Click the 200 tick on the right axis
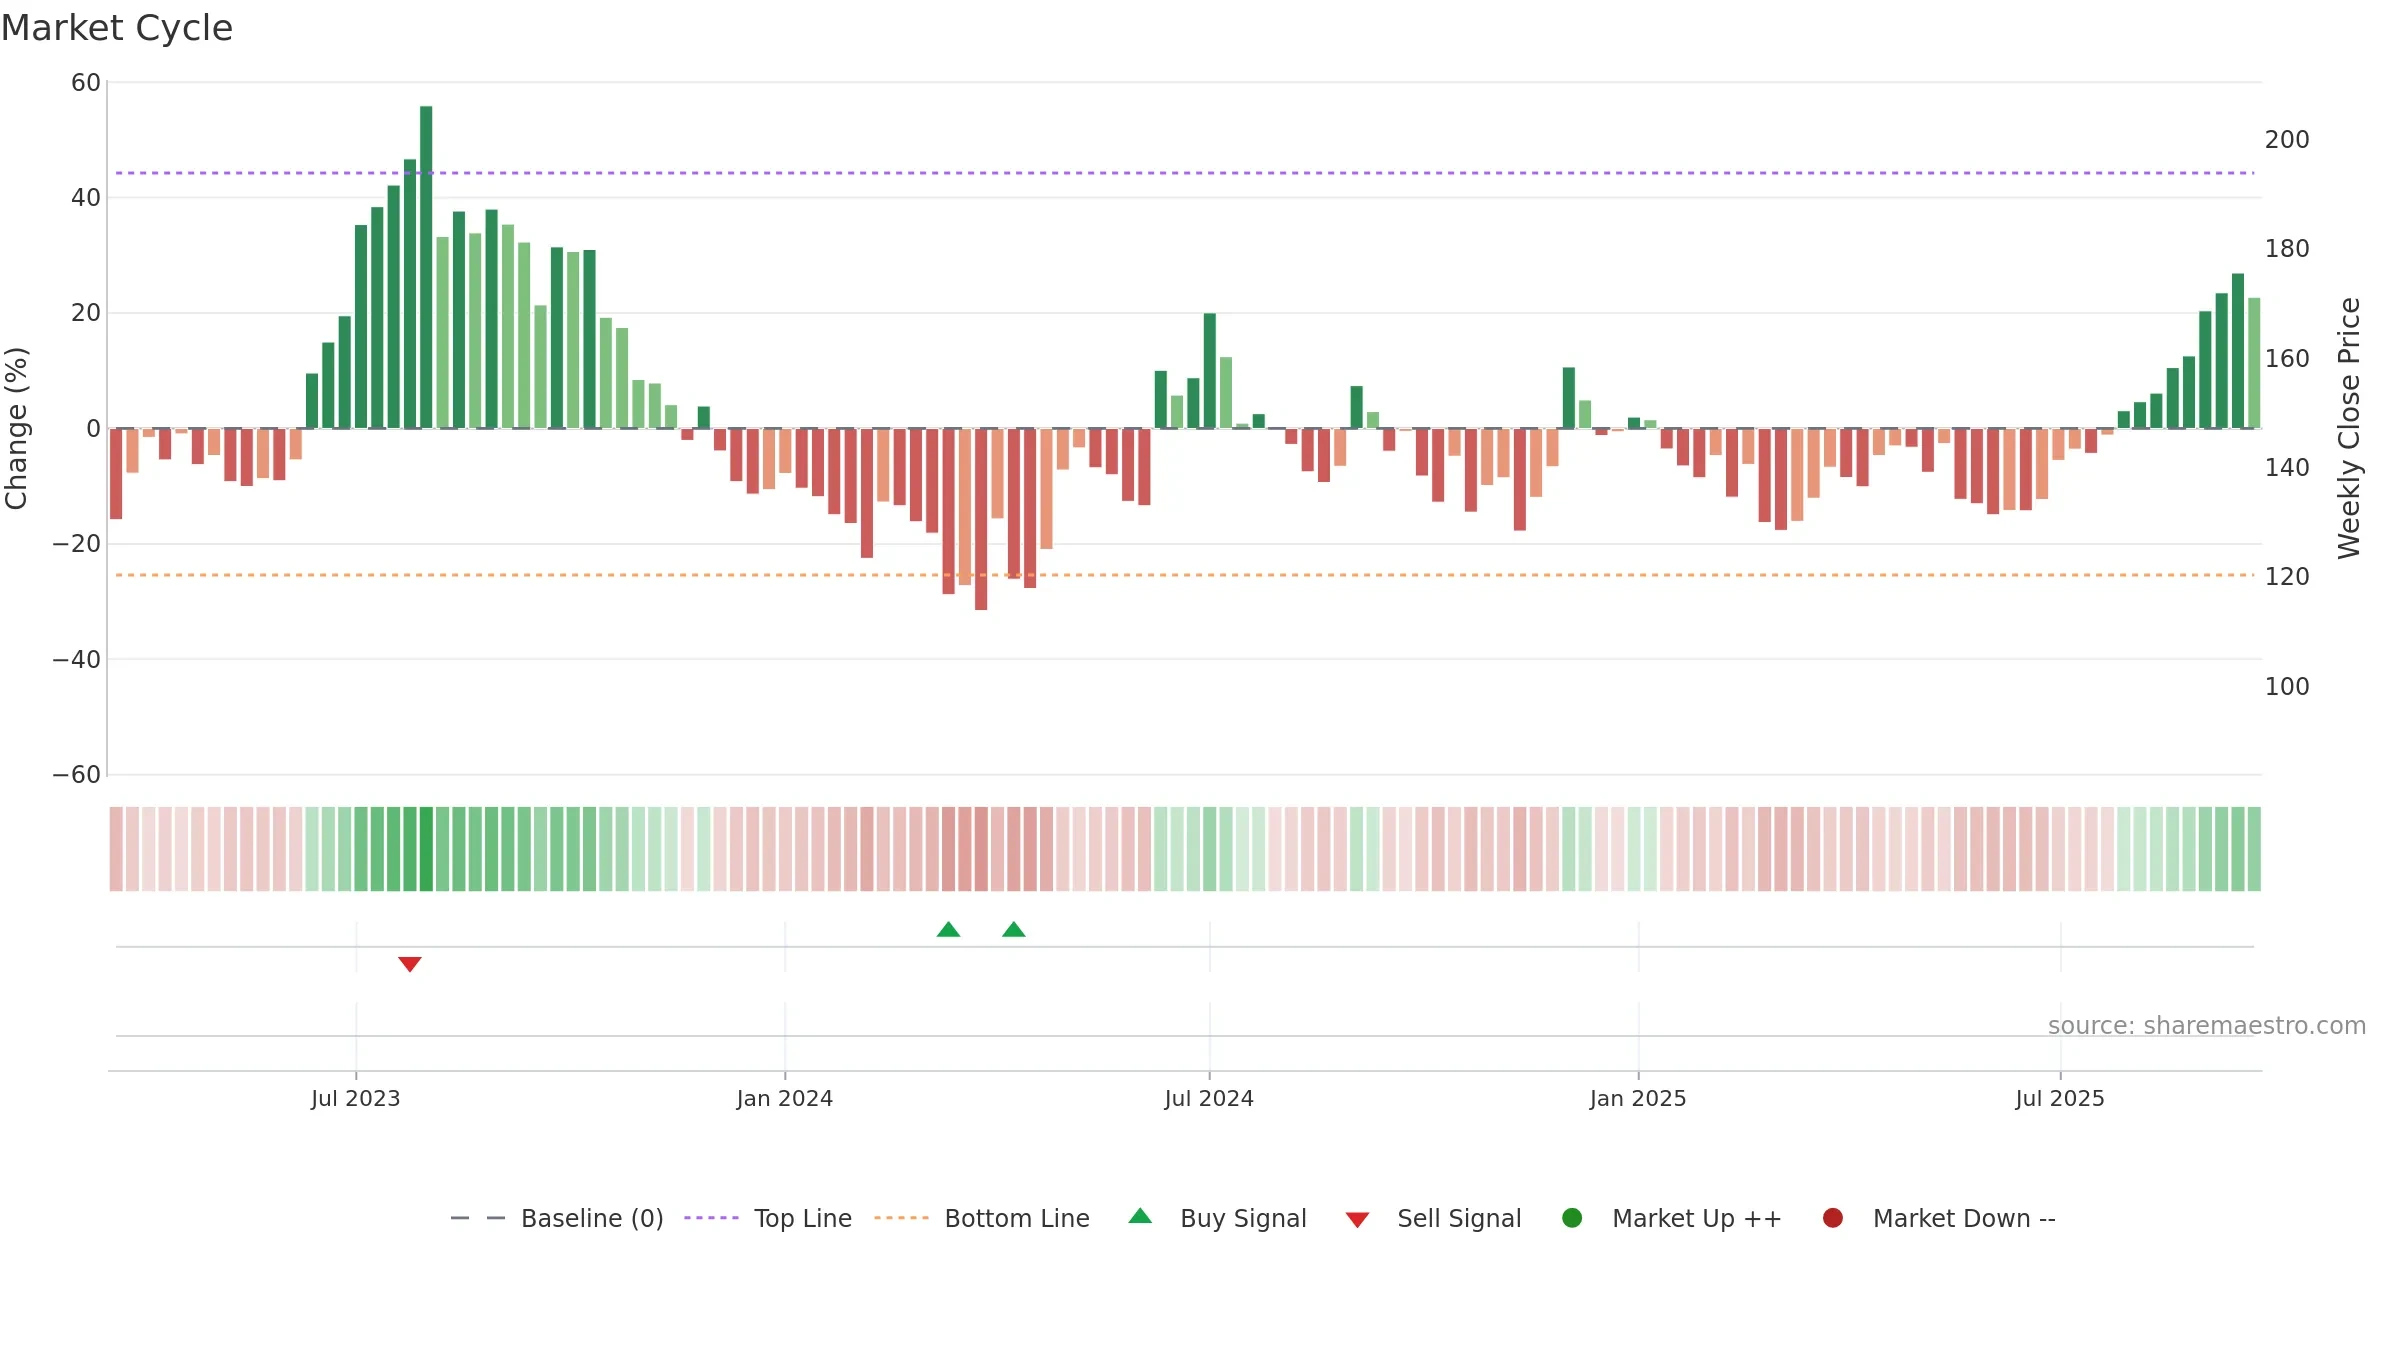2400x1350 pixels. pos(2287,140)
